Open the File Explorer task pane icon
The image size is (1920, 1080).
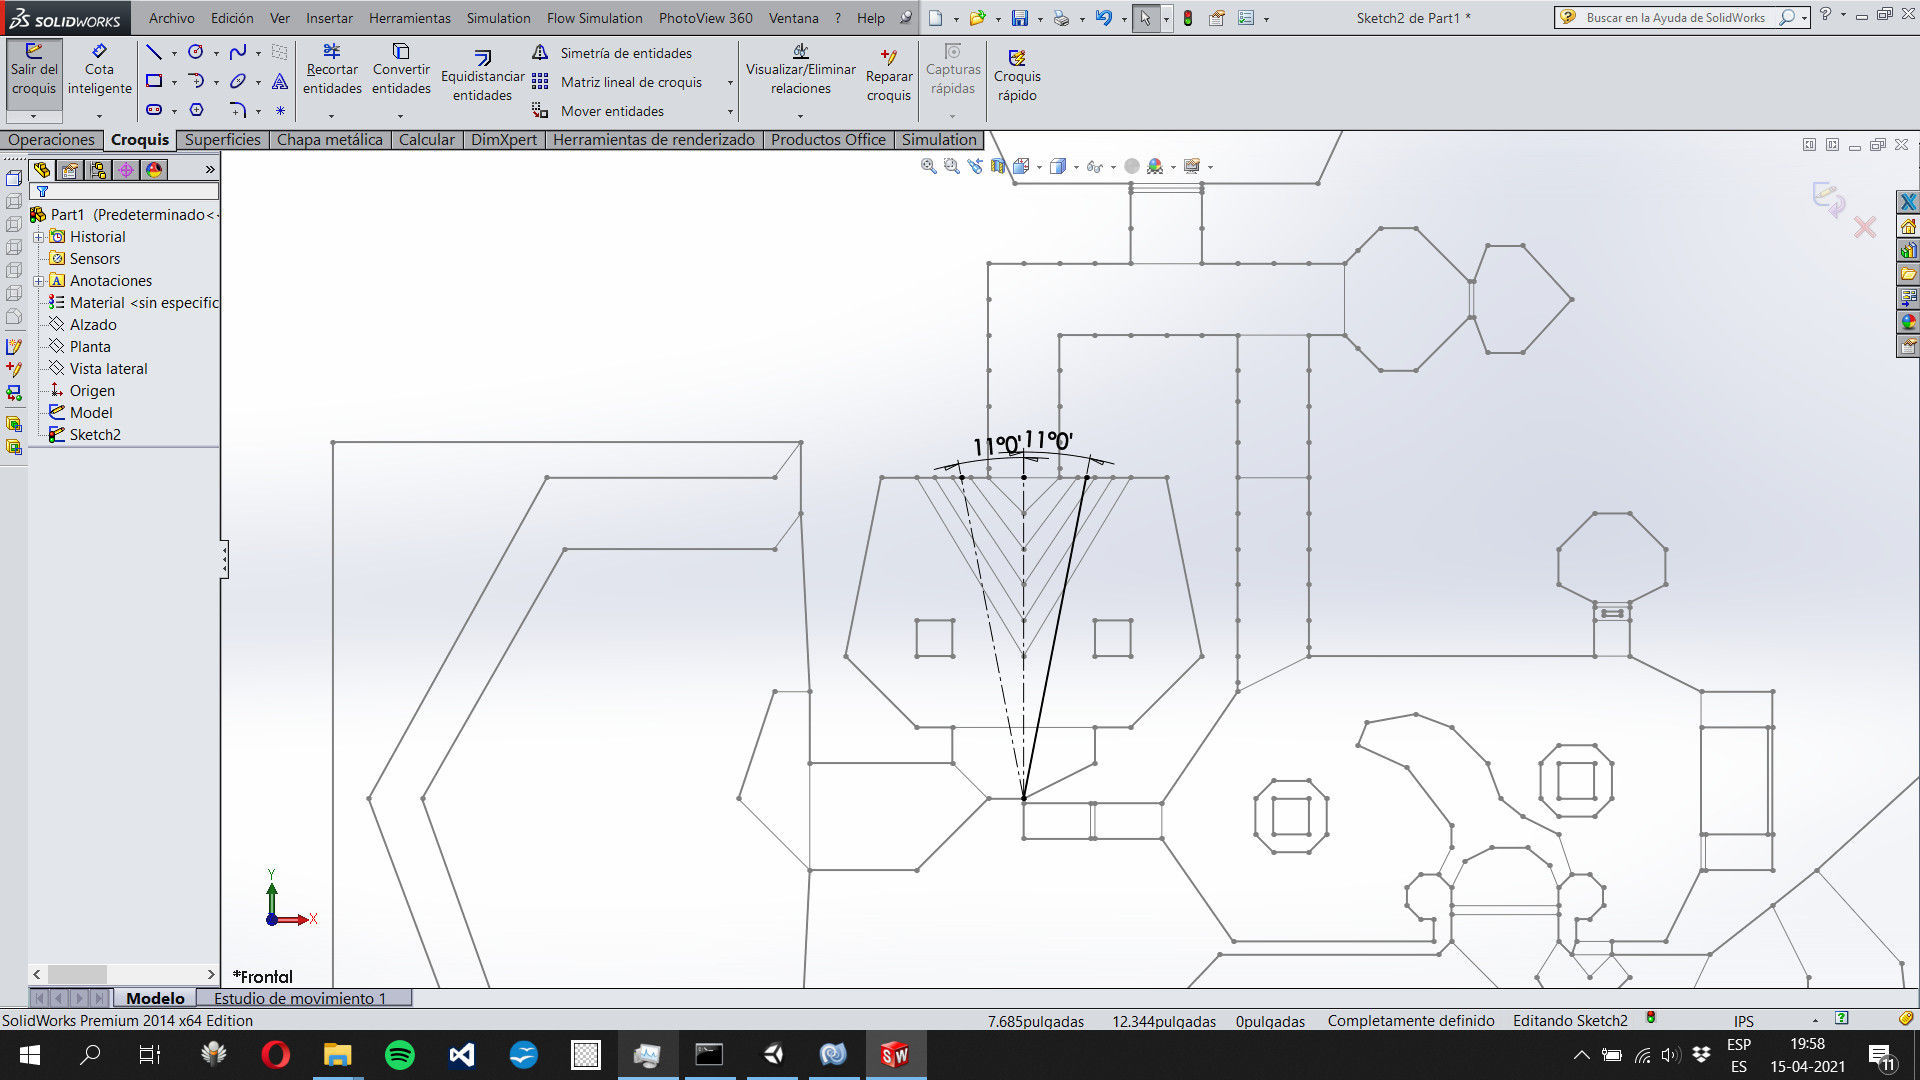1908,275
